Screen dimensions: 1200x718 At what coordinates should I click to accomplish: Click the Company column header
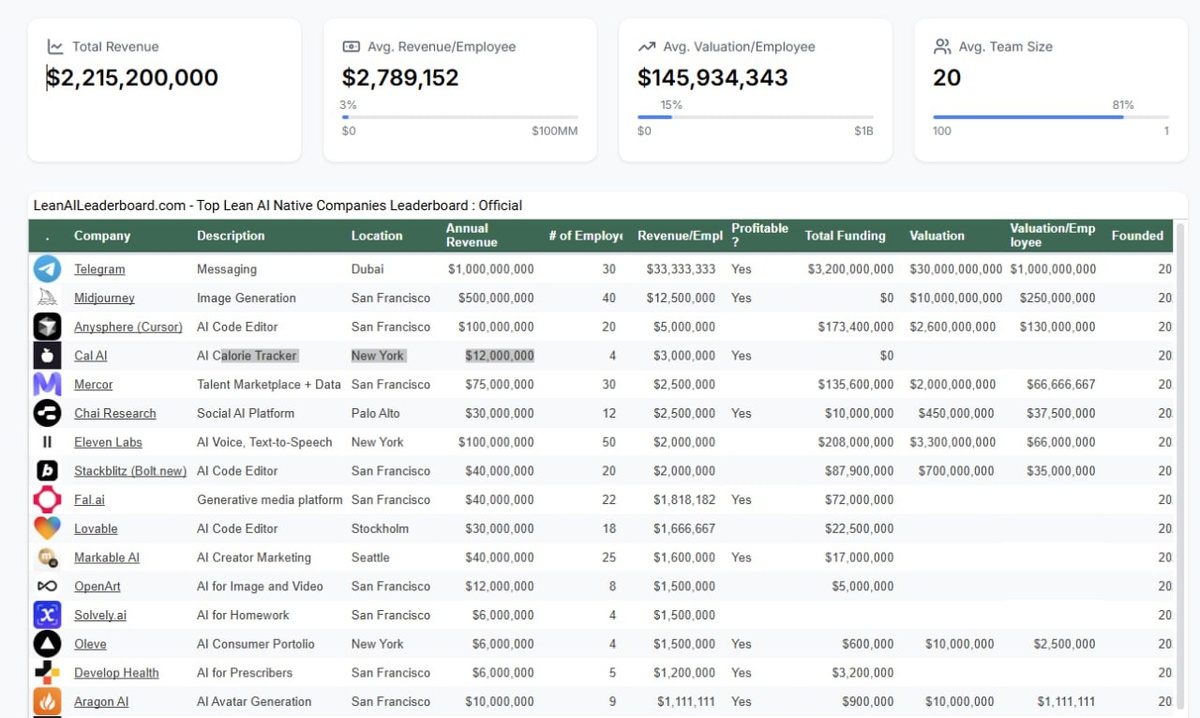coord(102,236)
